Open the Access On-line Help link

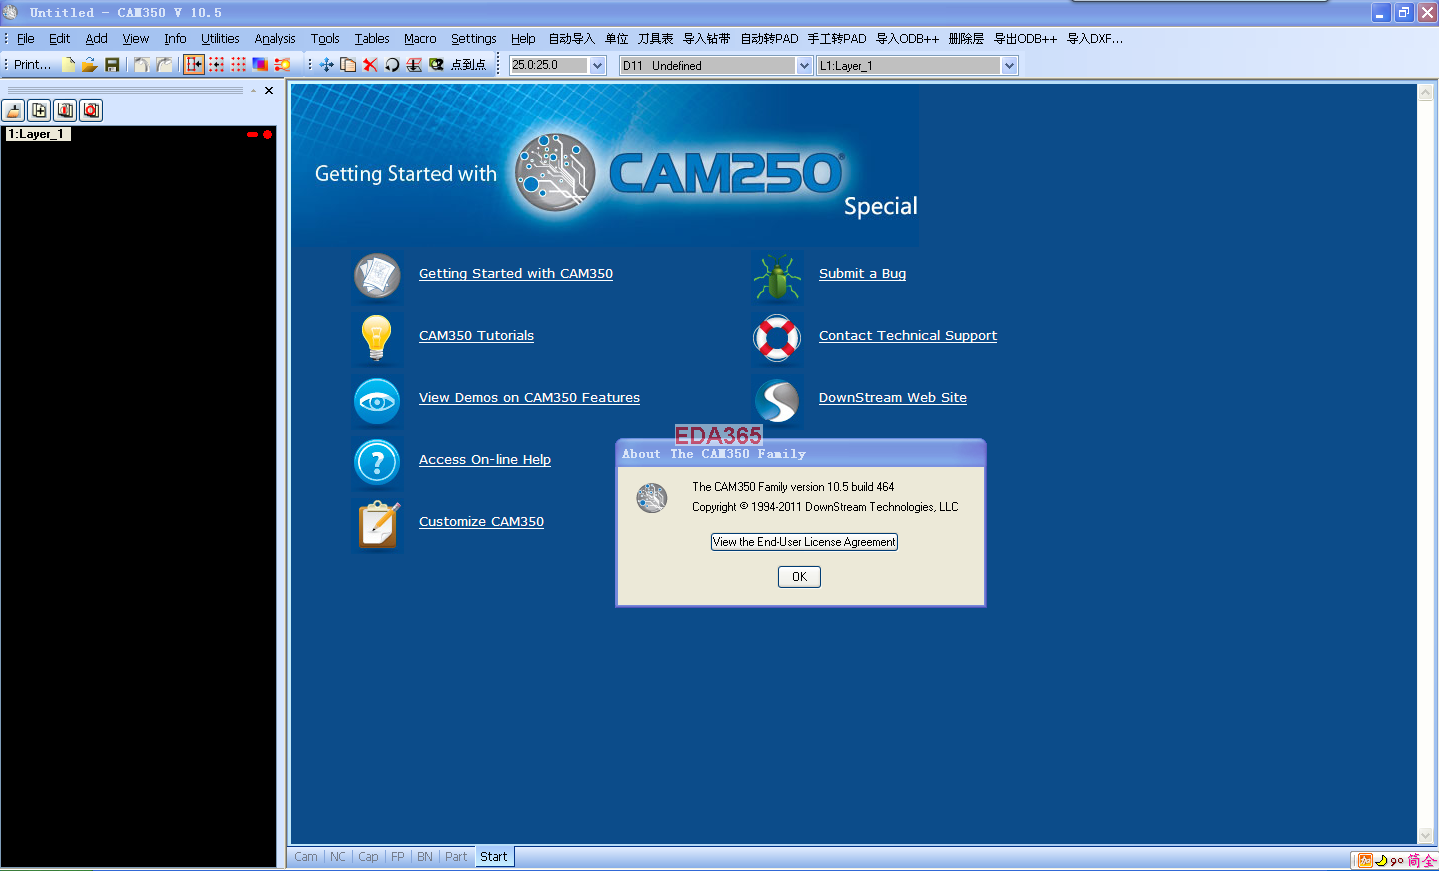point(485,460)
